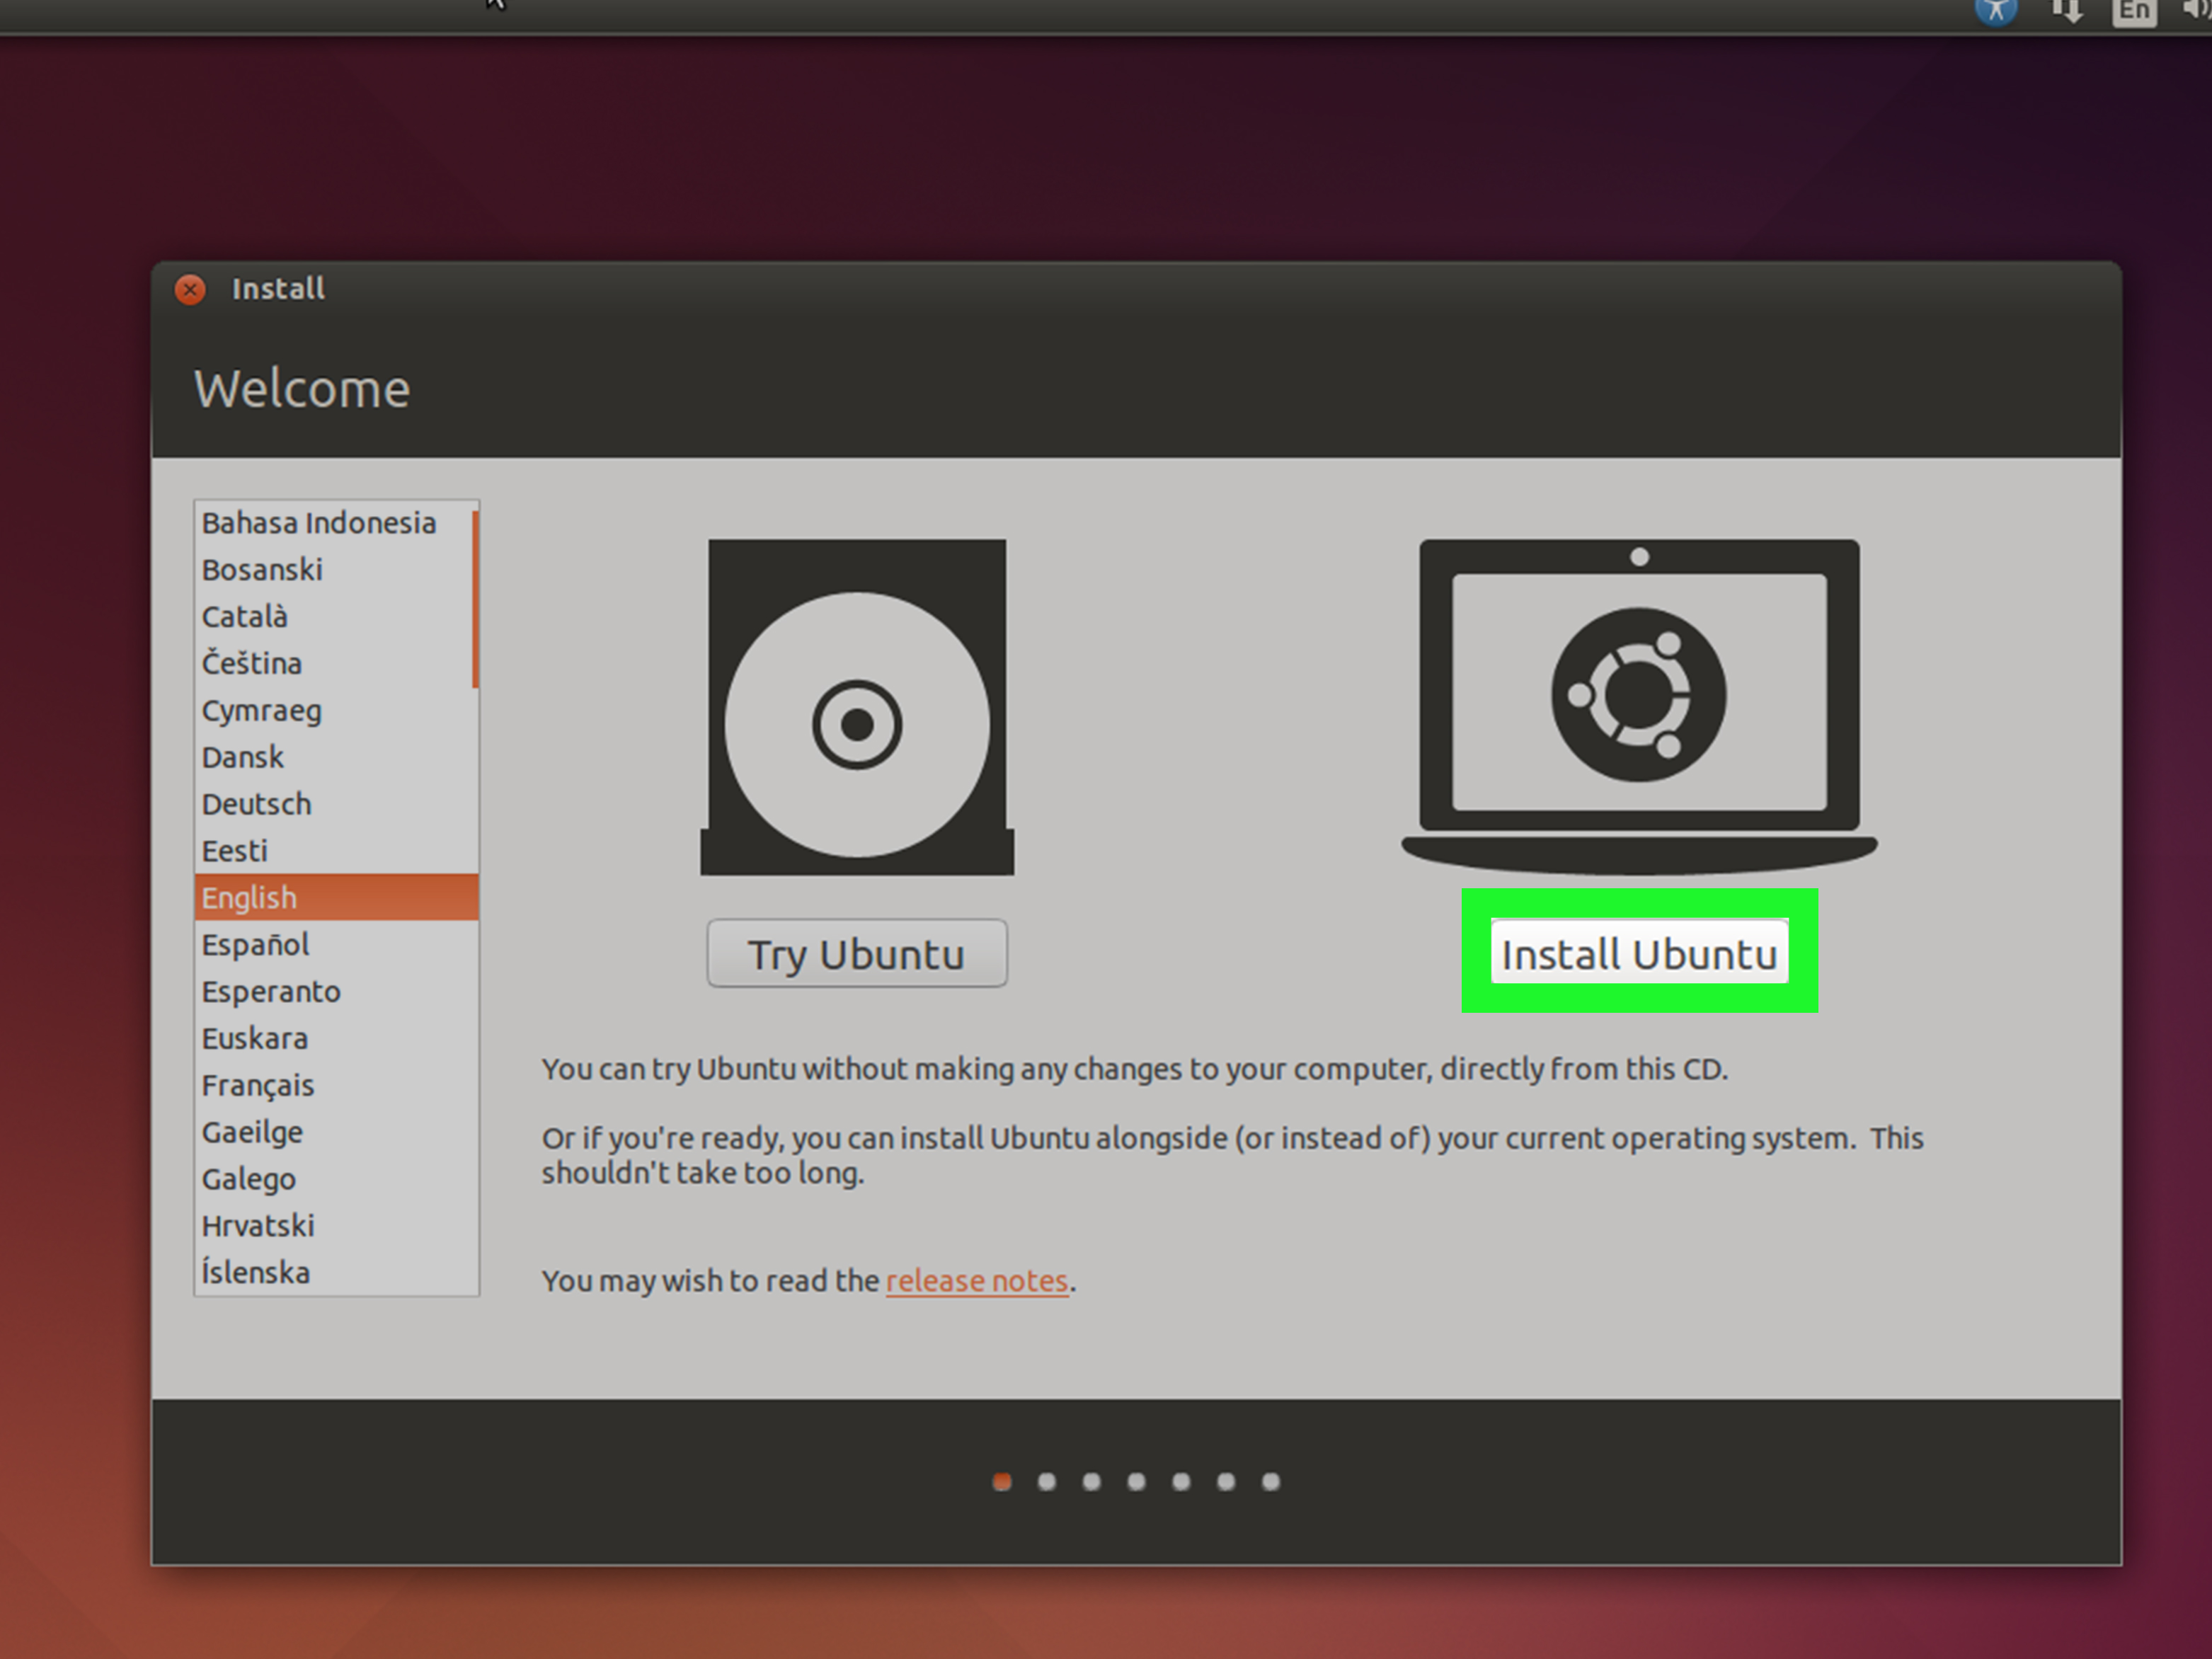Choose English in the language list
Viewport: 2212px width, 1659px height.
pos(249,897)
